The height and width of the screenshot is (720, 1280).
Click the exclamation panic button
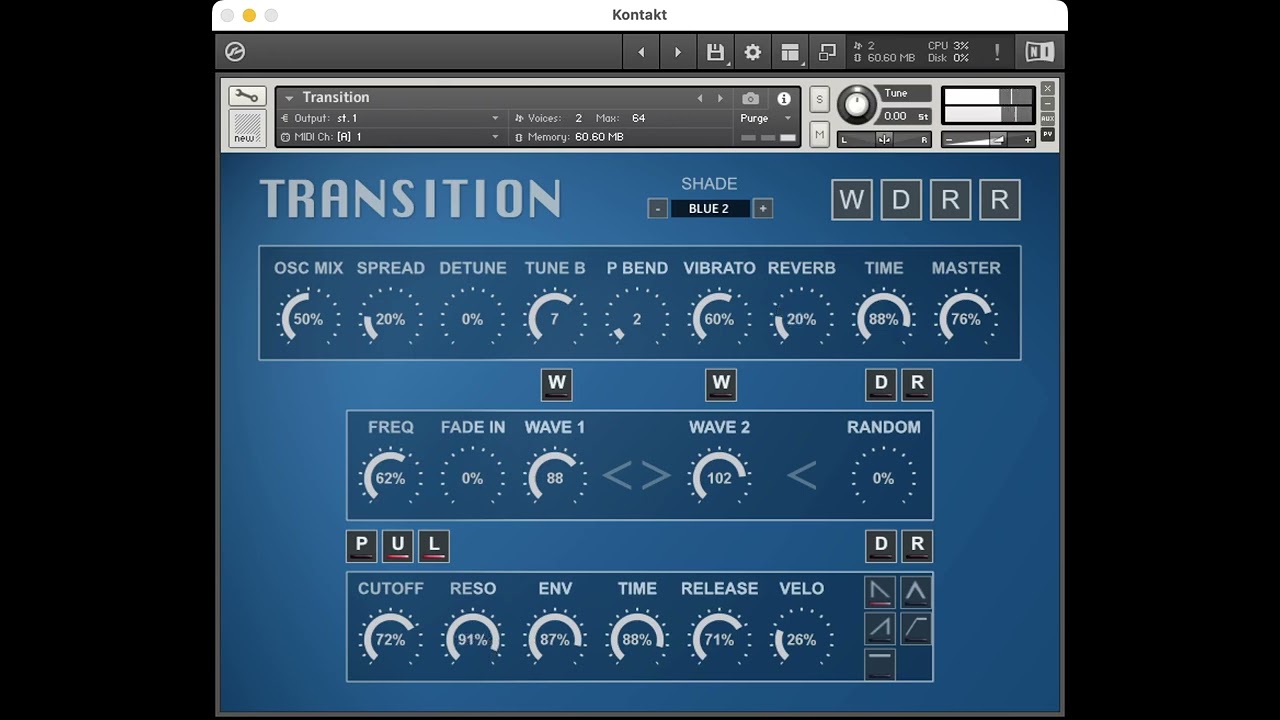click(996, 52)
